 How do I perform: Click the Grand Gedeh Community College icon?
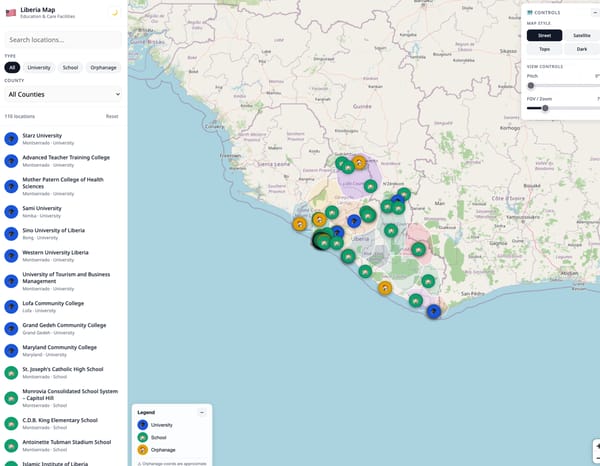tap(11, 329)
